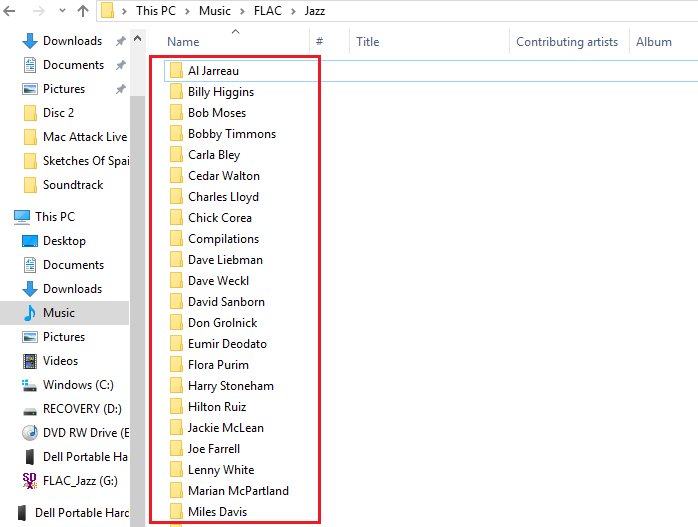The height and width of the screenshot is (527, 698).
Task: Open the quick access Downloads folder
Action: tap(72, 41)
